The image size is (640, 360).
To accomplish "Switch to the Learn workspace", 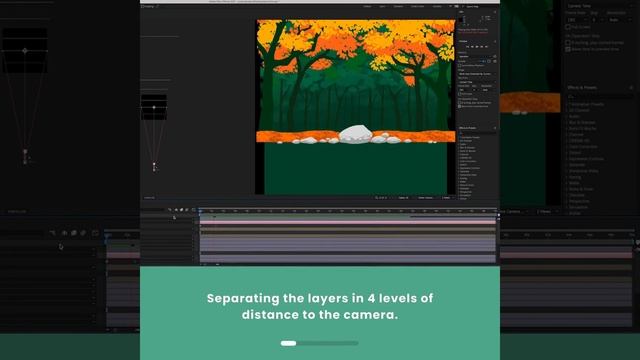I will [x=382, y=7].
